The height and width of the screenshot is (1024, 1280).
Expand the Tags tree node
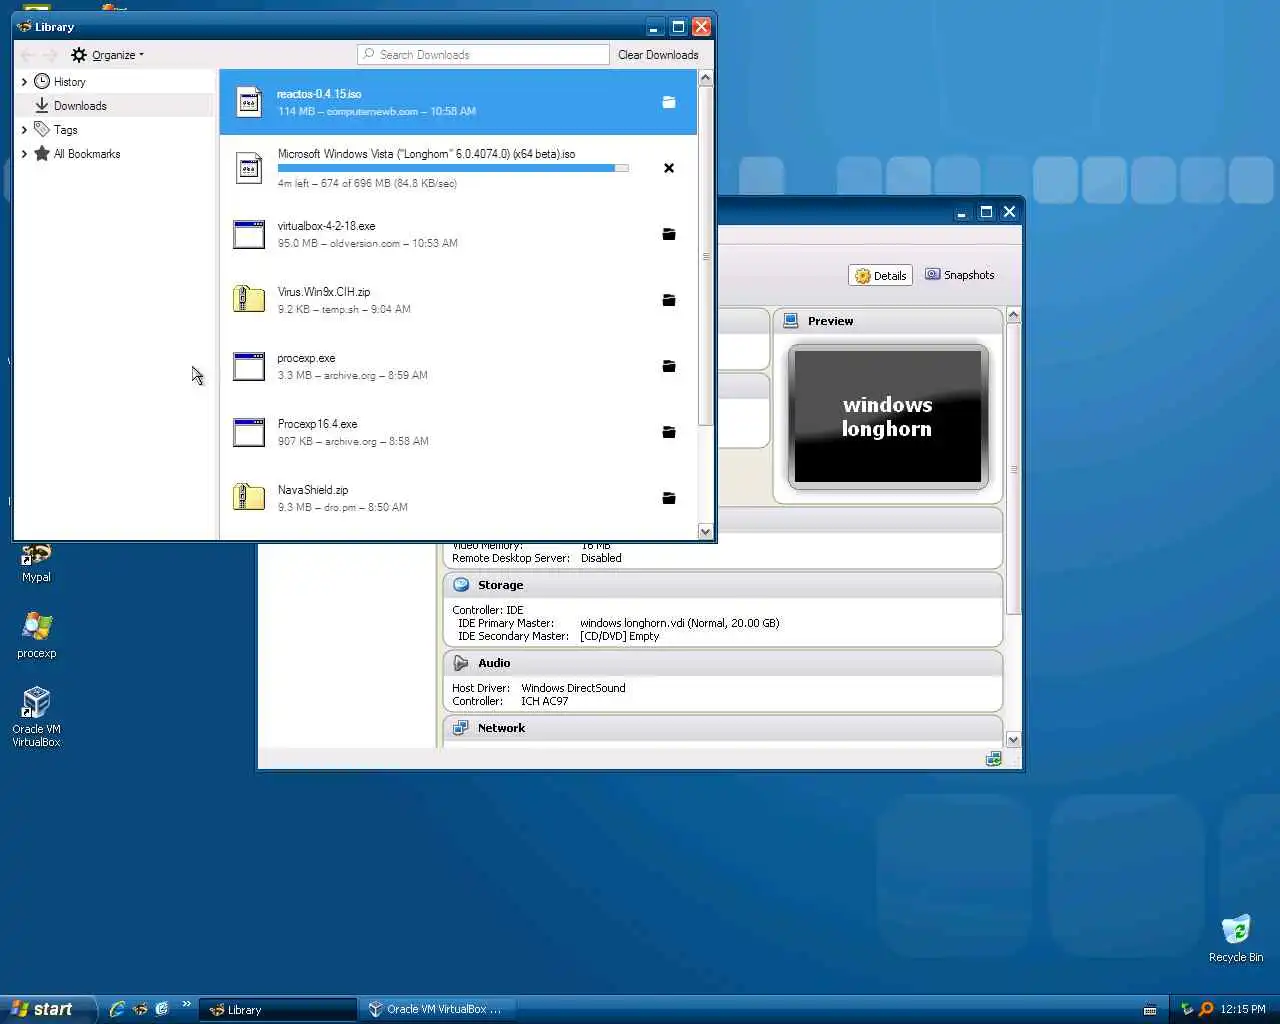24,130
